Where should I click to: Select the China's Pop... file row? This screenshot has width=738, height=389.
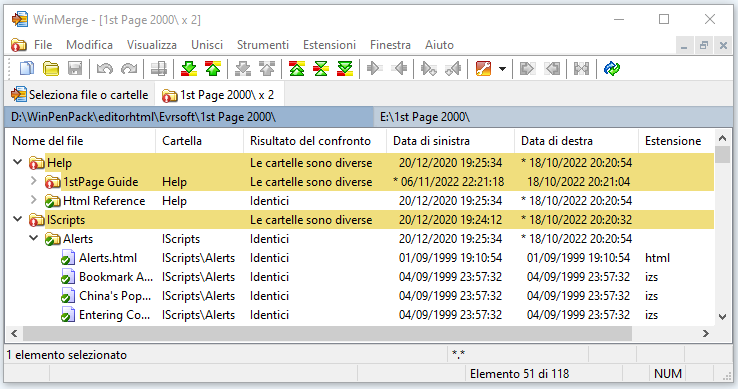pos(360,296)
